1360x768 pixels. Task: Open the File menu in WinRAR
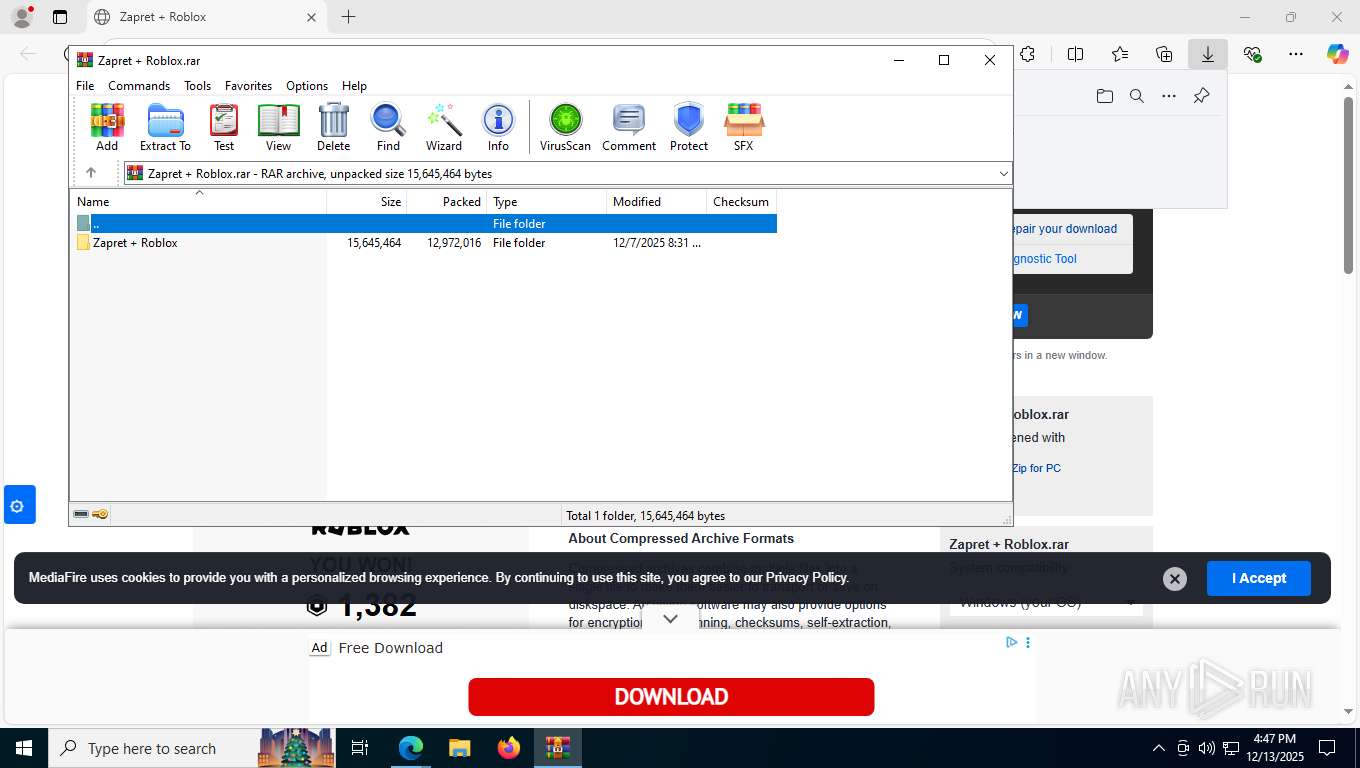85,86
